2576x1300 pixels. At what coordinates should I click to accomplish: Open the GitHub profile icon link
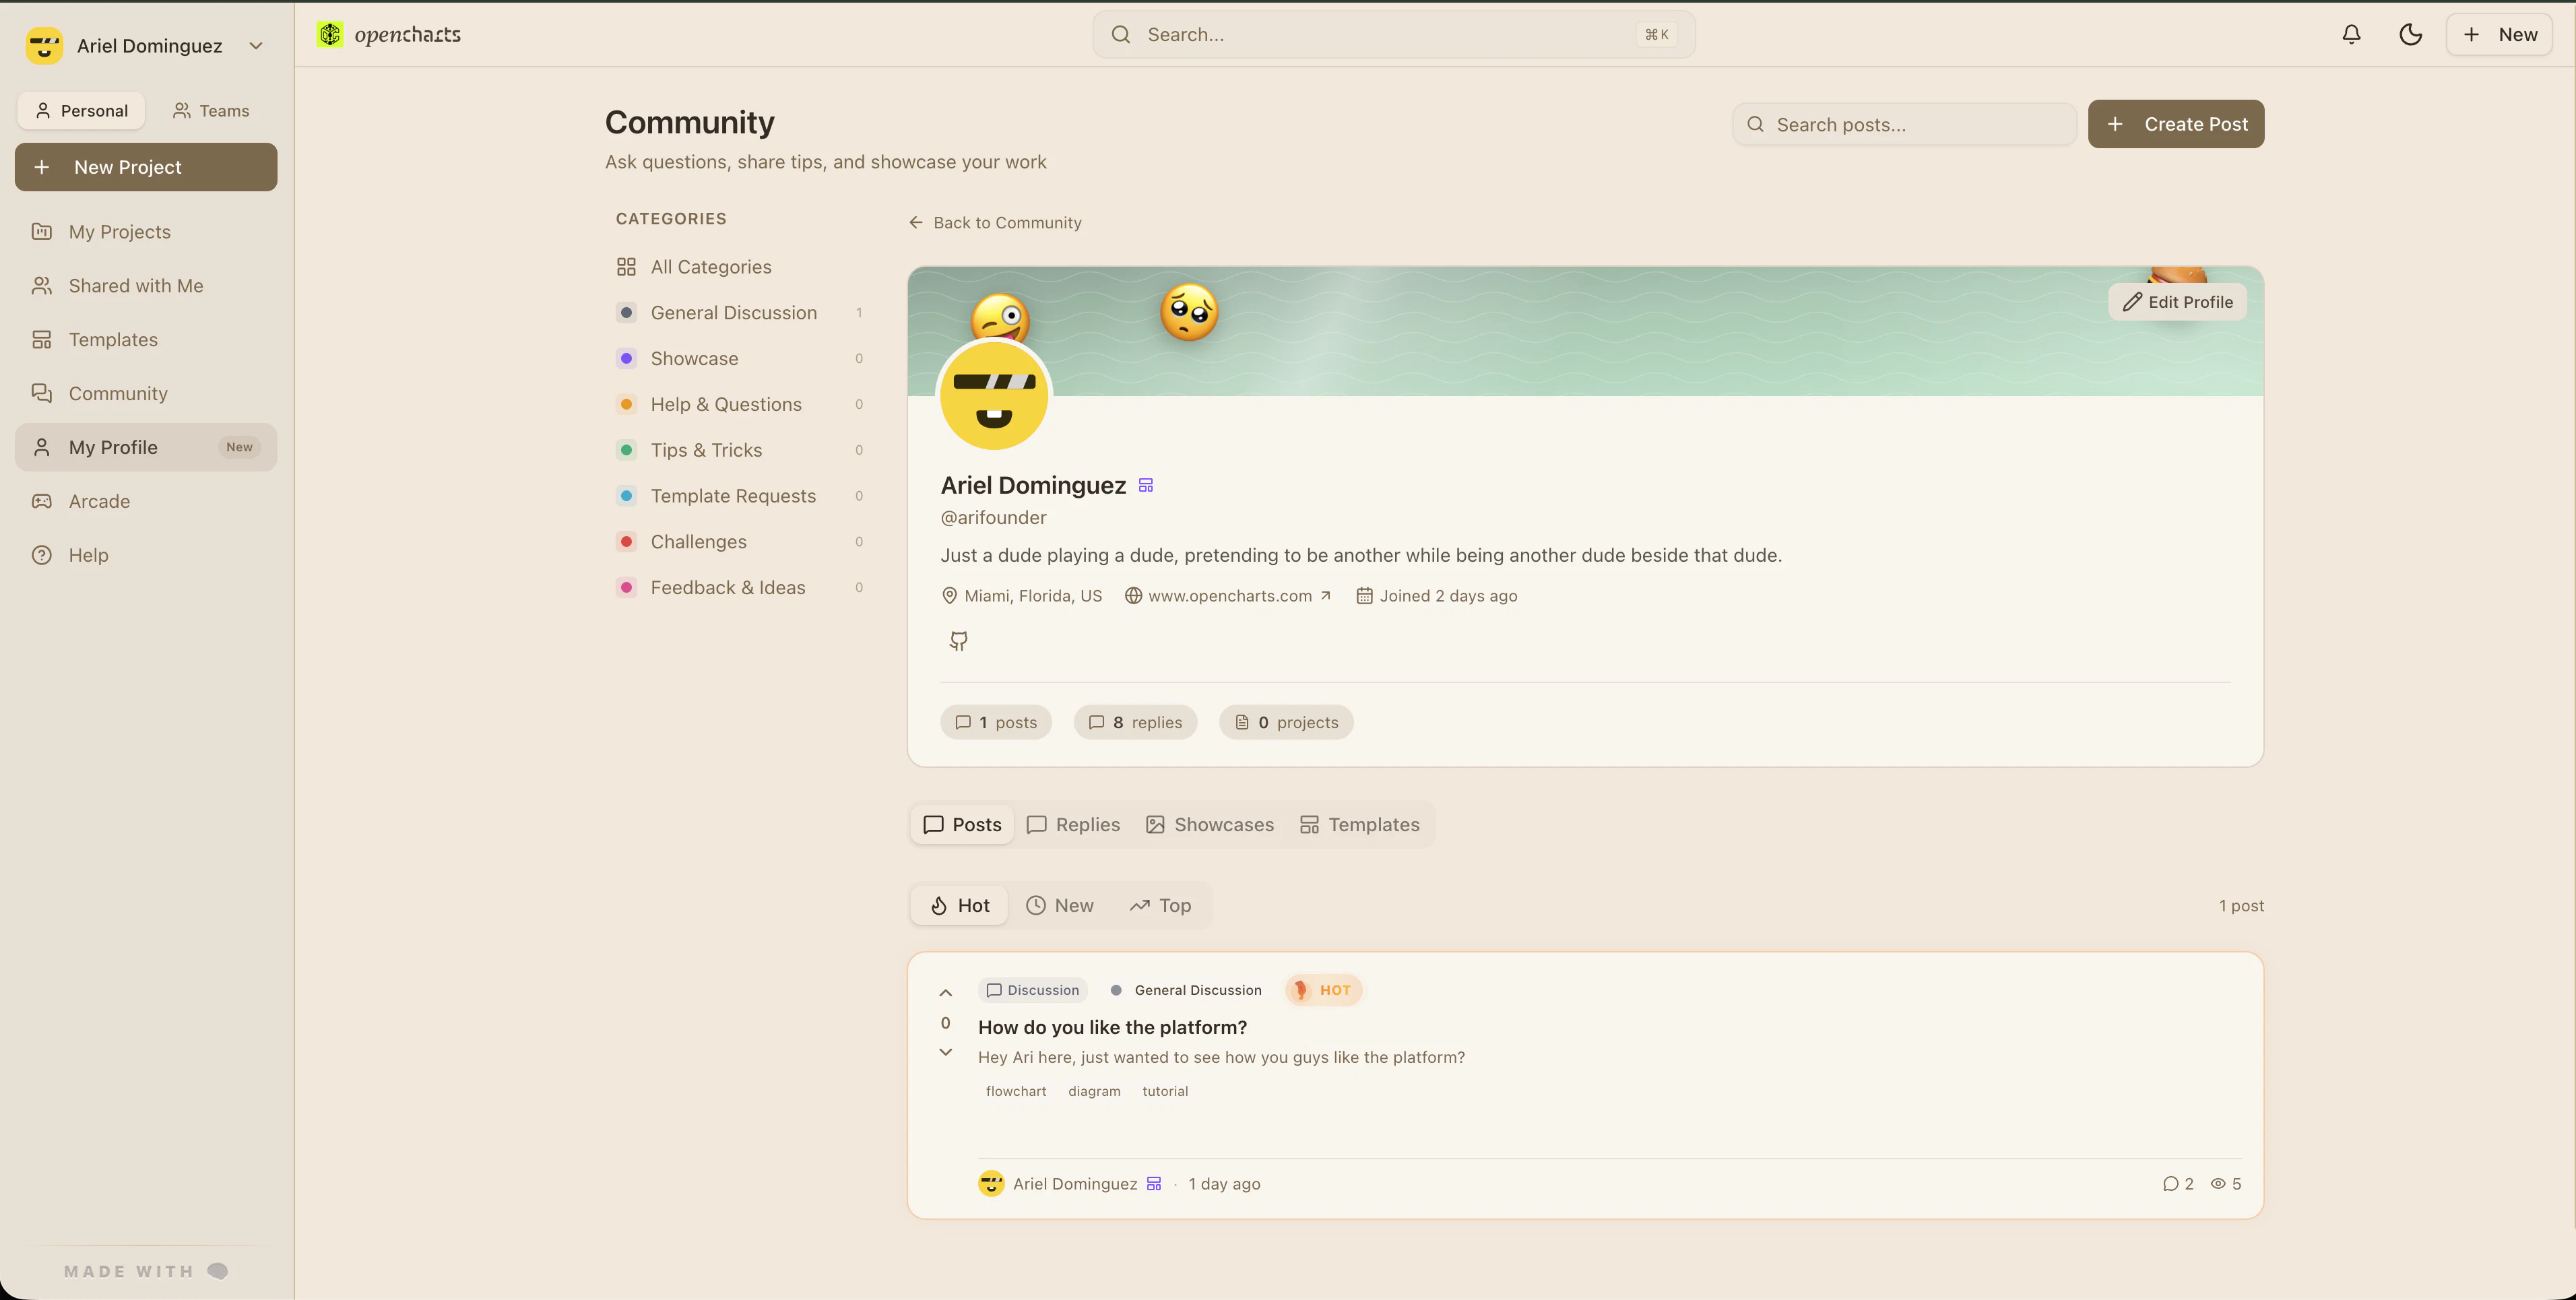pos(958,641)
